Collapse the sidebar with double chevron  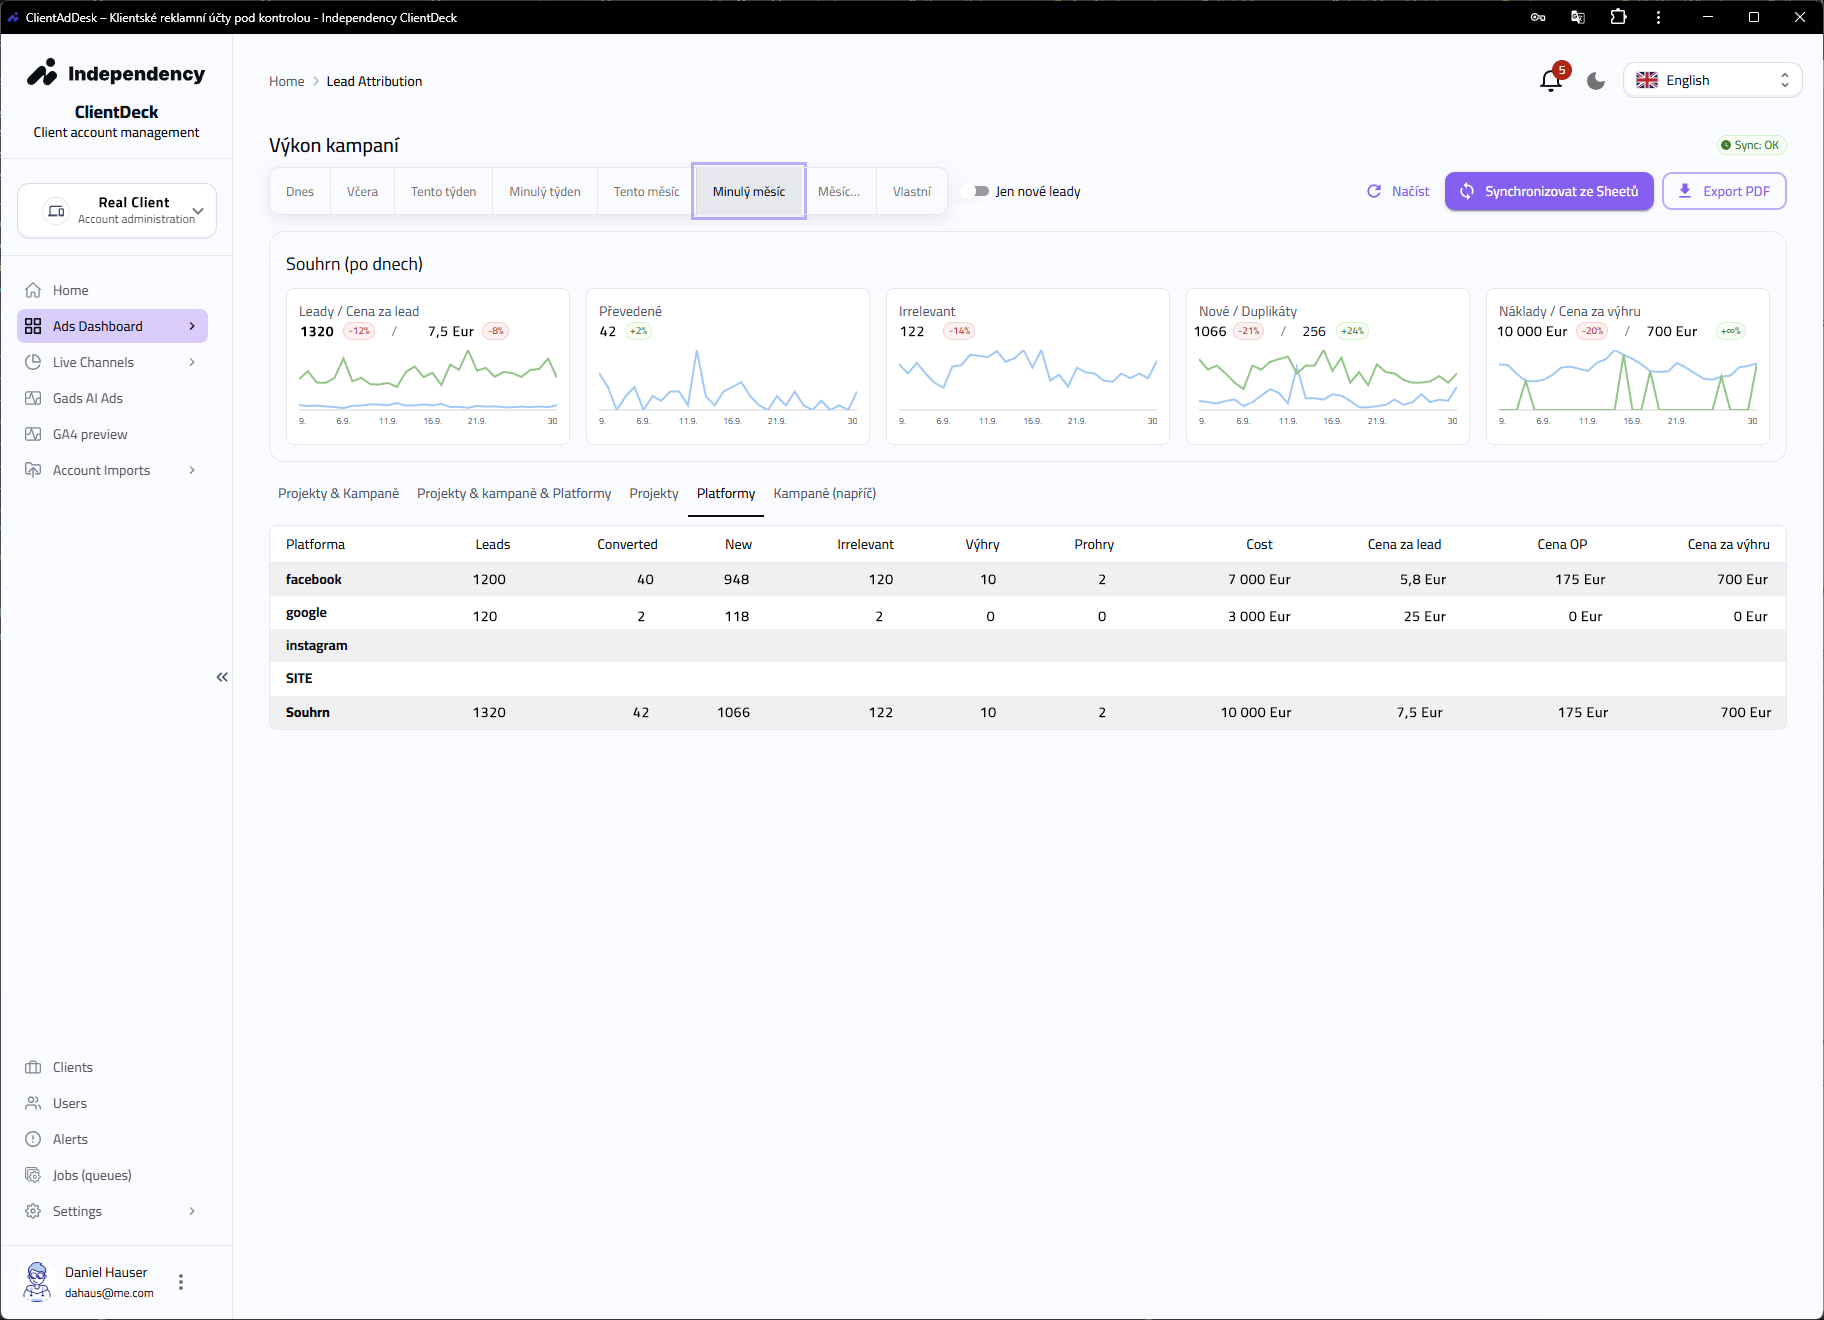[x=222, y=677]
